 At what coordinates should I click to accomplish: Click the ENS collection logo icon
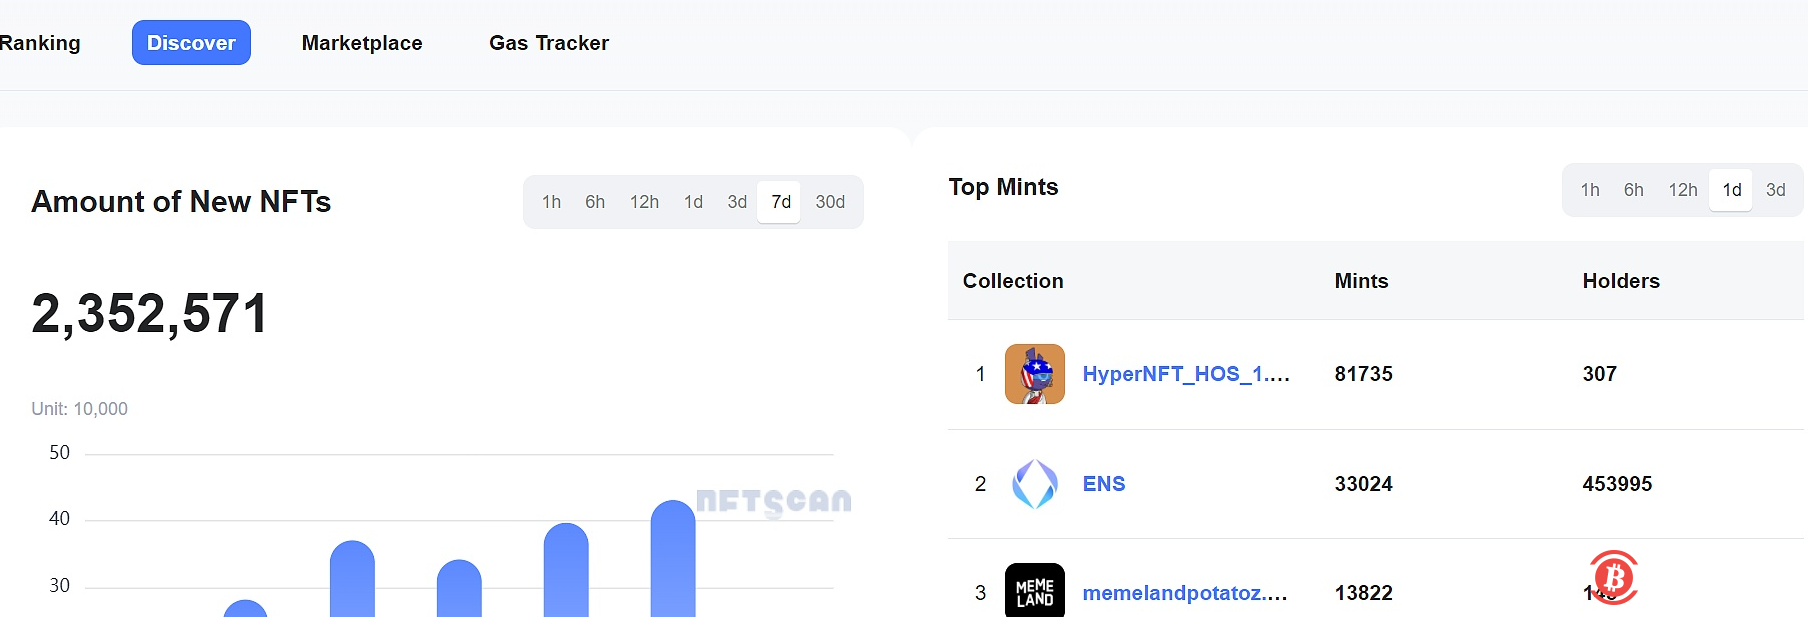tap(1034, 484)
